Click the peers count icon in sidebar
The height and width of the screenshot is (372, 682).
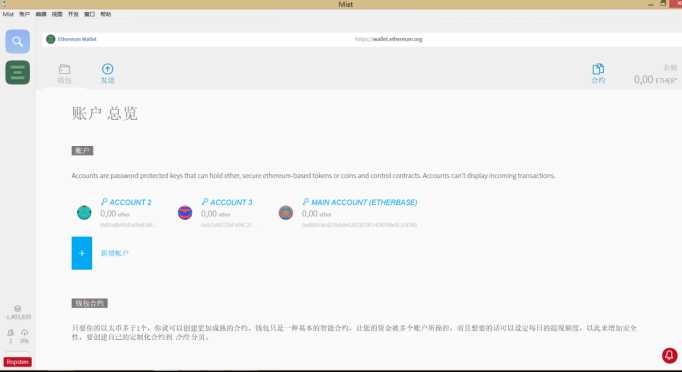[x=10, y=332]
